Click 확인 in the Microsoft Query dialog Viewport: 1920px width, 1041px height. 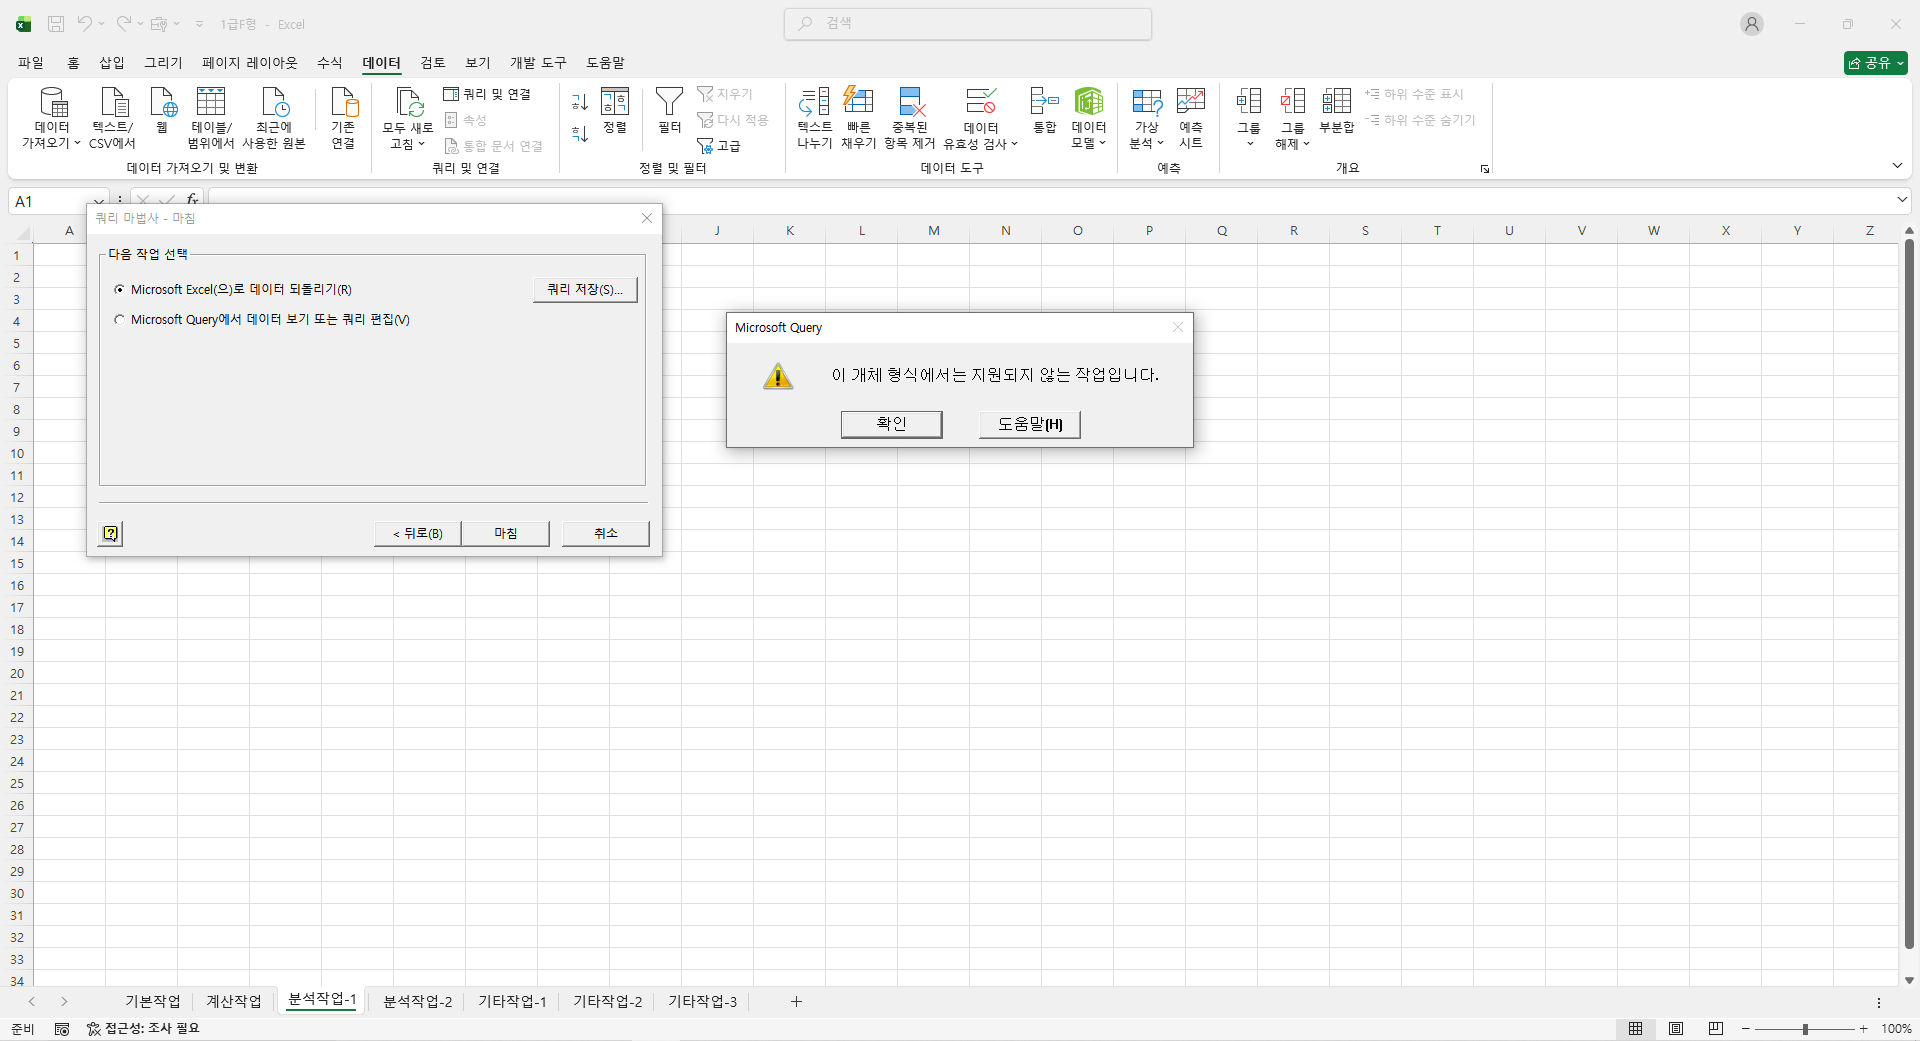click(891, 424)
